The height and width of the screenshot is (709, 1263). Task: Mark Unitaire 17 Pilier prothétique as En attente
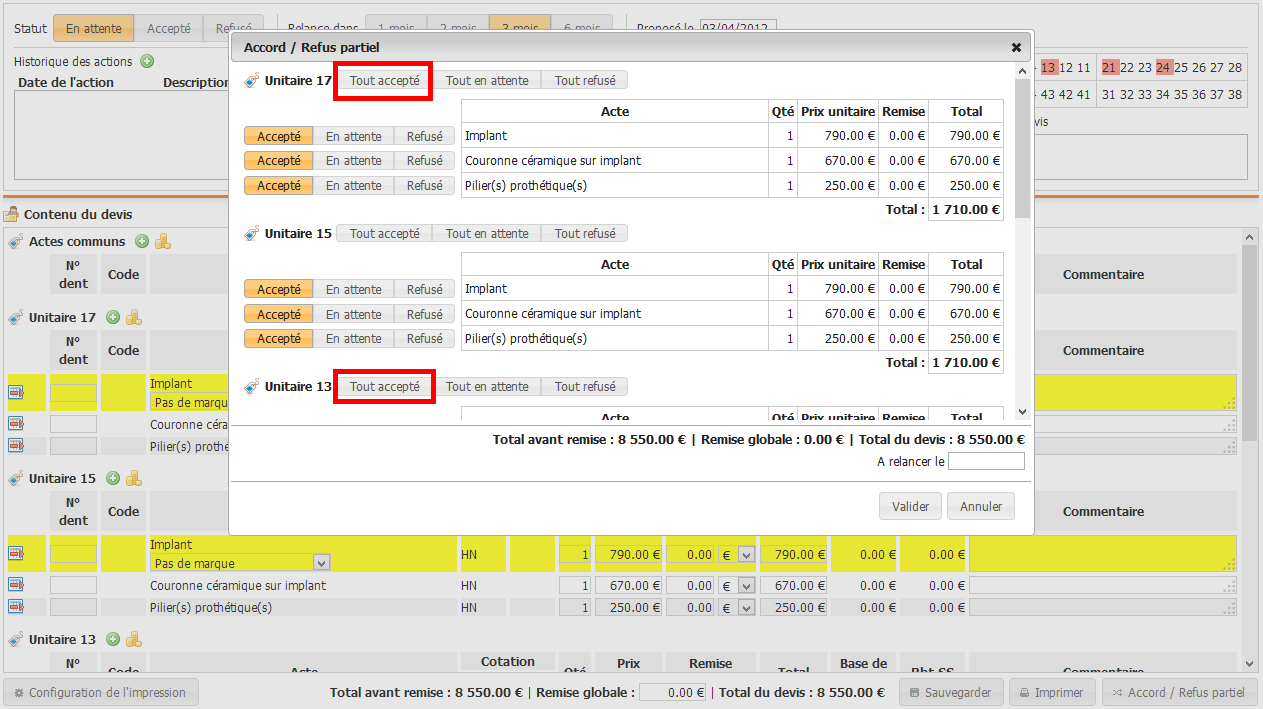tap(353, 186)
